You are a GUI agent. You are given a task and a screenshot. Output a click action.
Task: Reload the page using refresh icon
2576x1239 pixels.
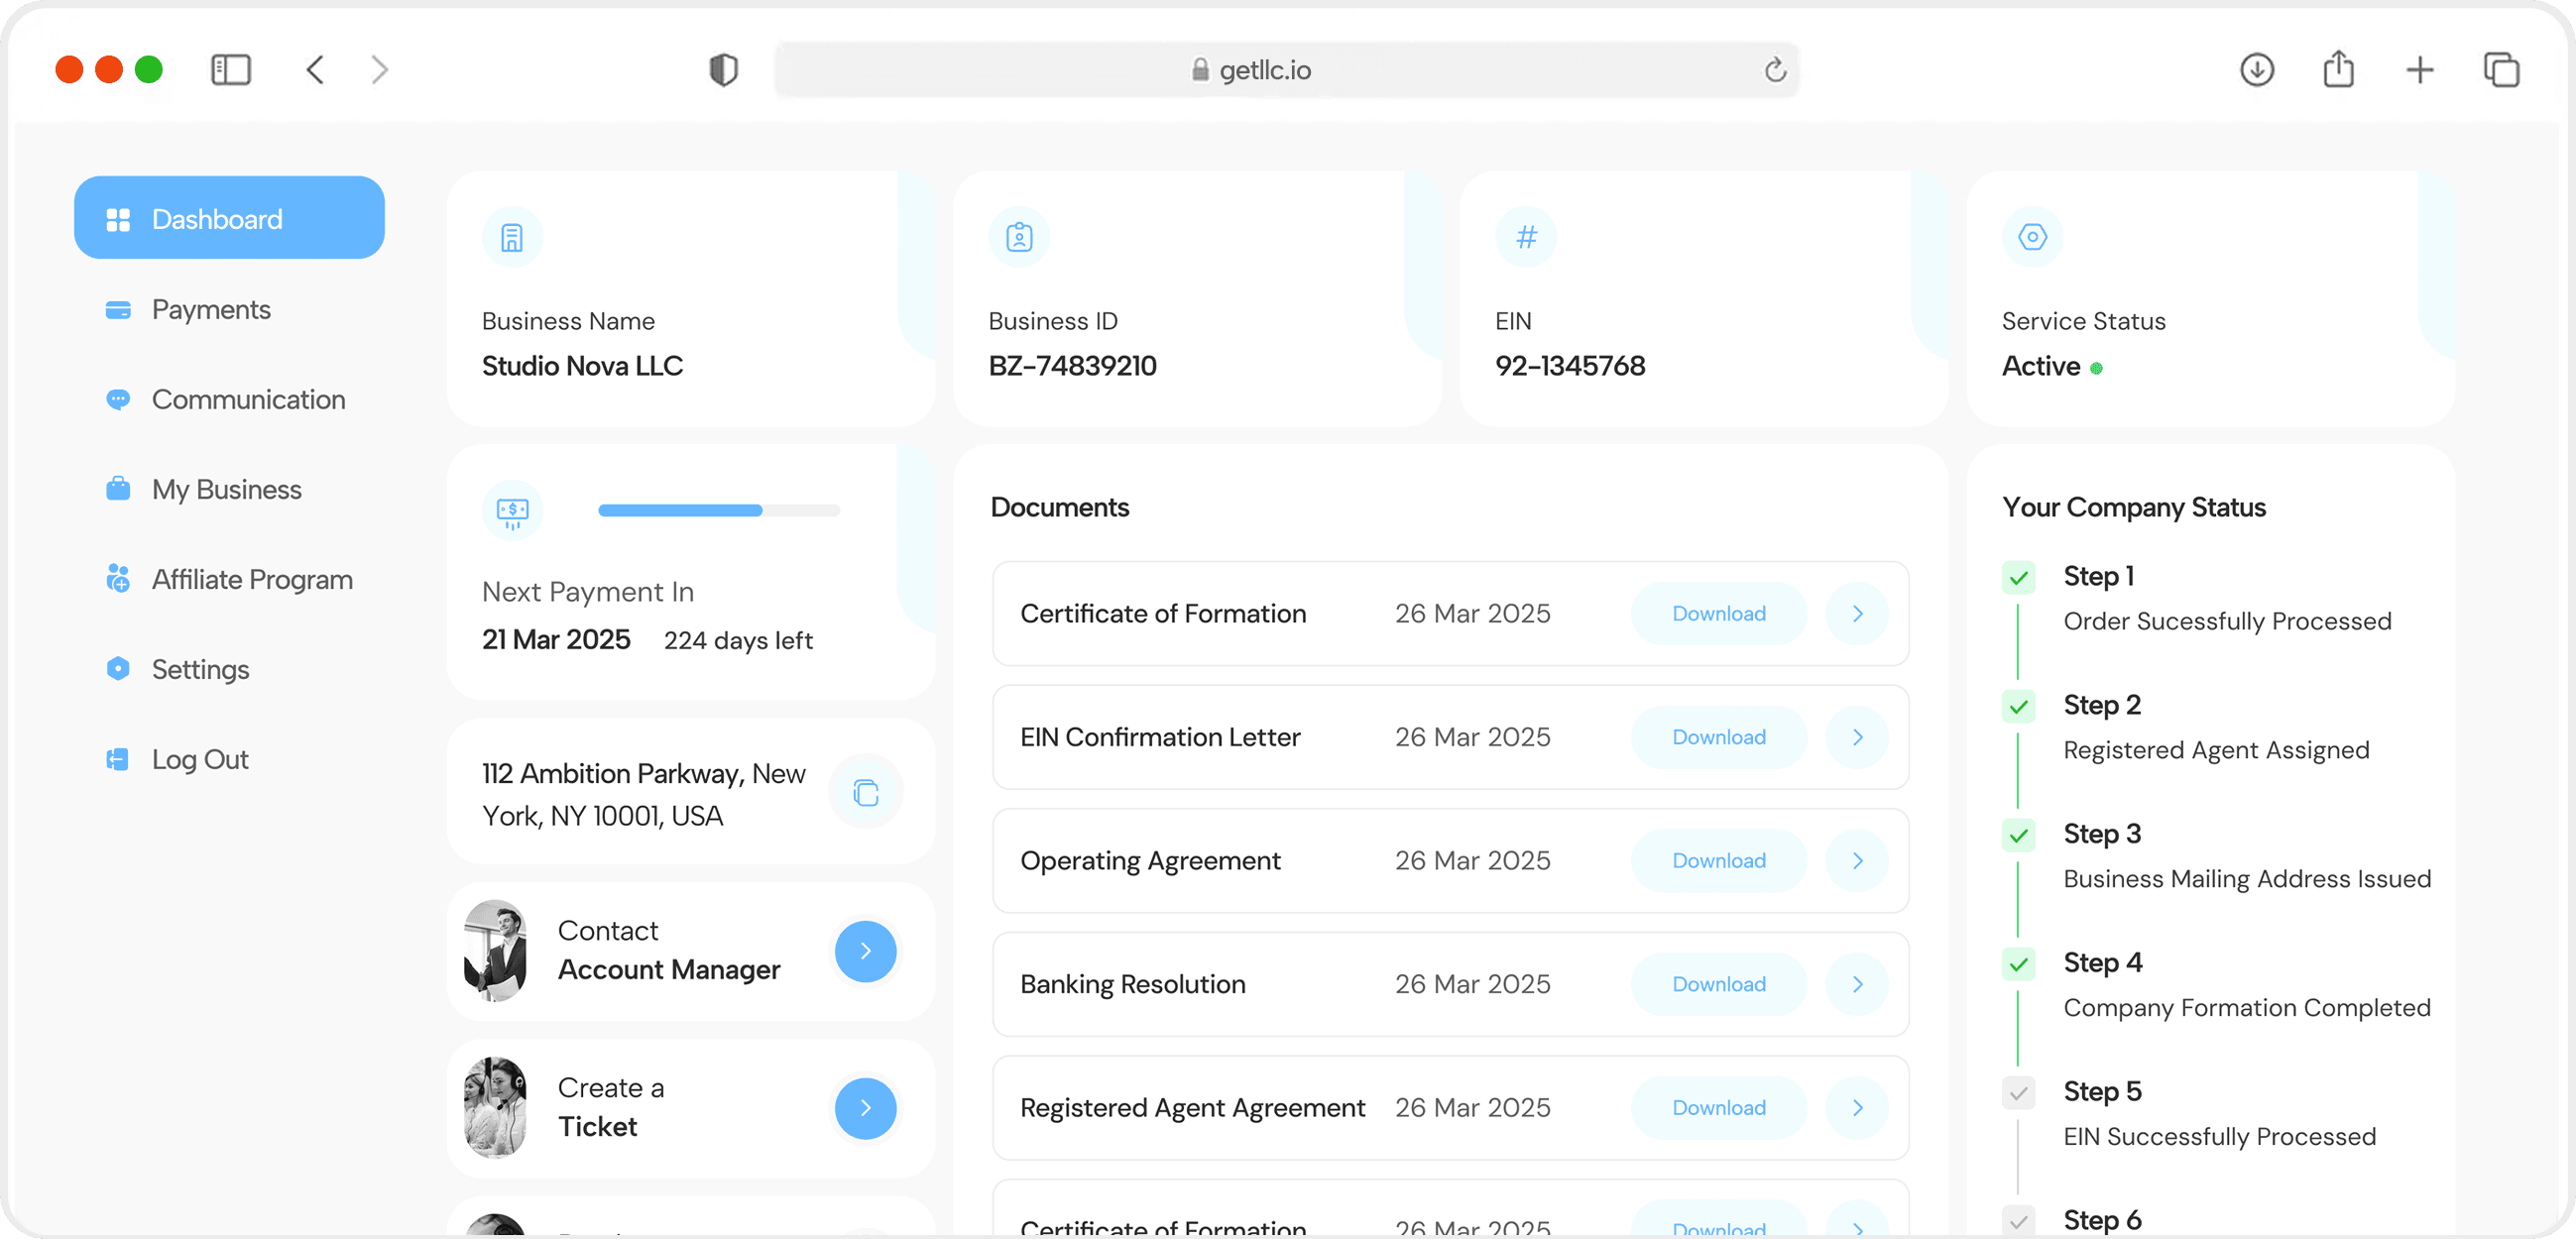pyautogui.click(x=1775, y=70)
